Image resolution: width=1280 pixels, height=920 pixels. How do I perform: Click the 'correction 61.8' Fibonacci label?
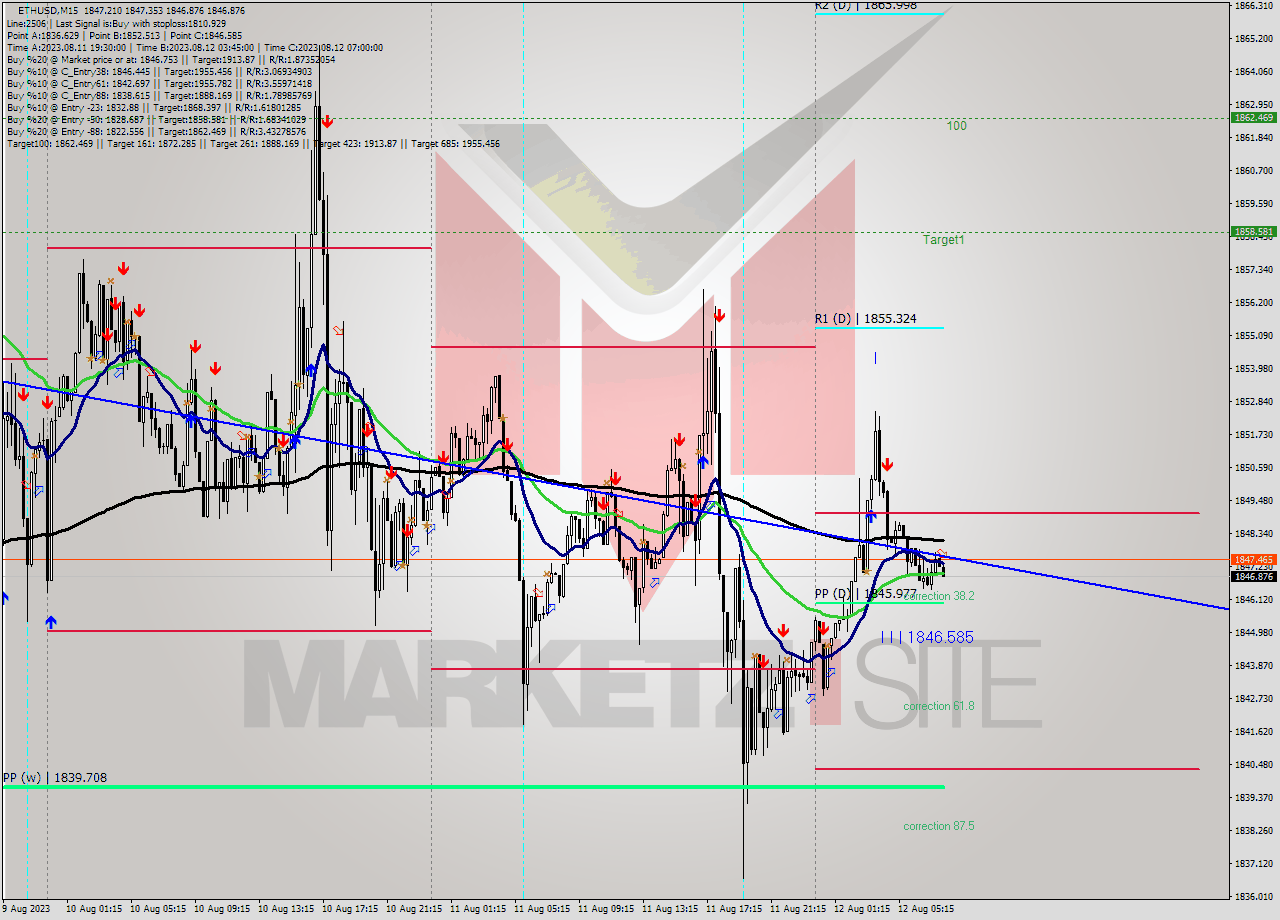938,705
